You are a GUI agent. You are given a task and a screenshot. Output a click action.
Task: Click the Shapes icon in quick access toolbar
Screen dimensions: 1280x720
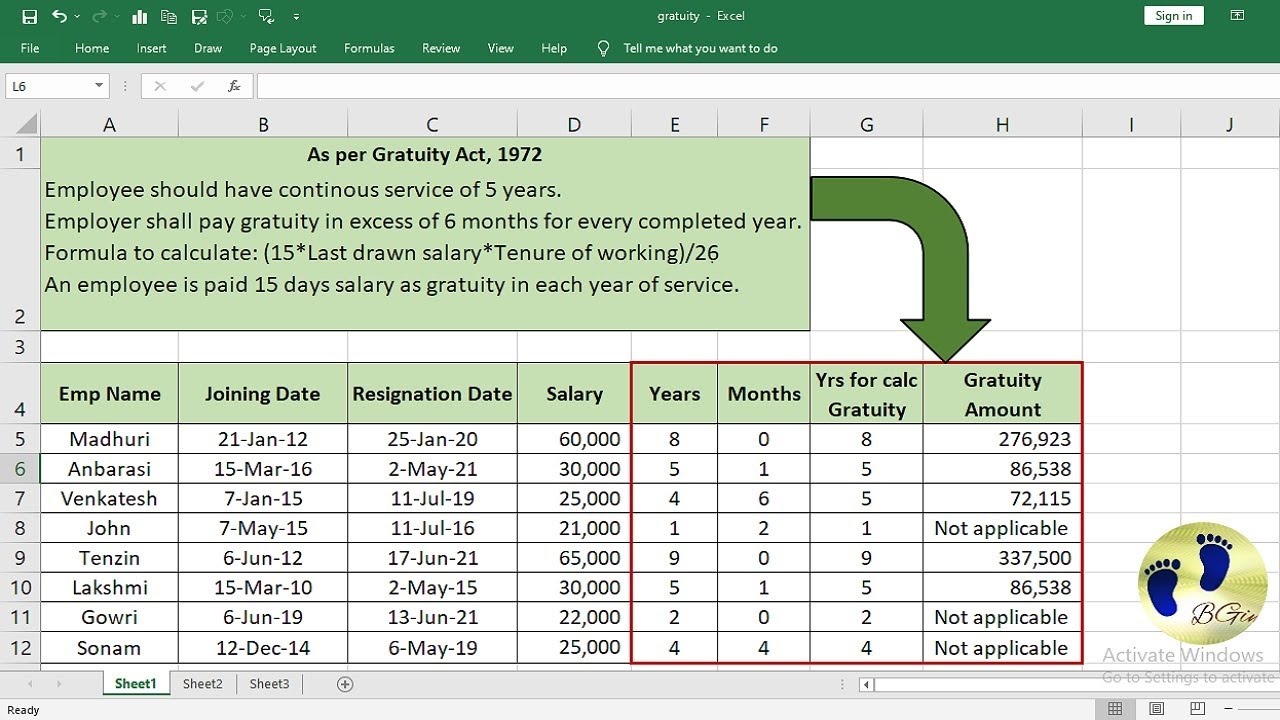tap(223, 17)
